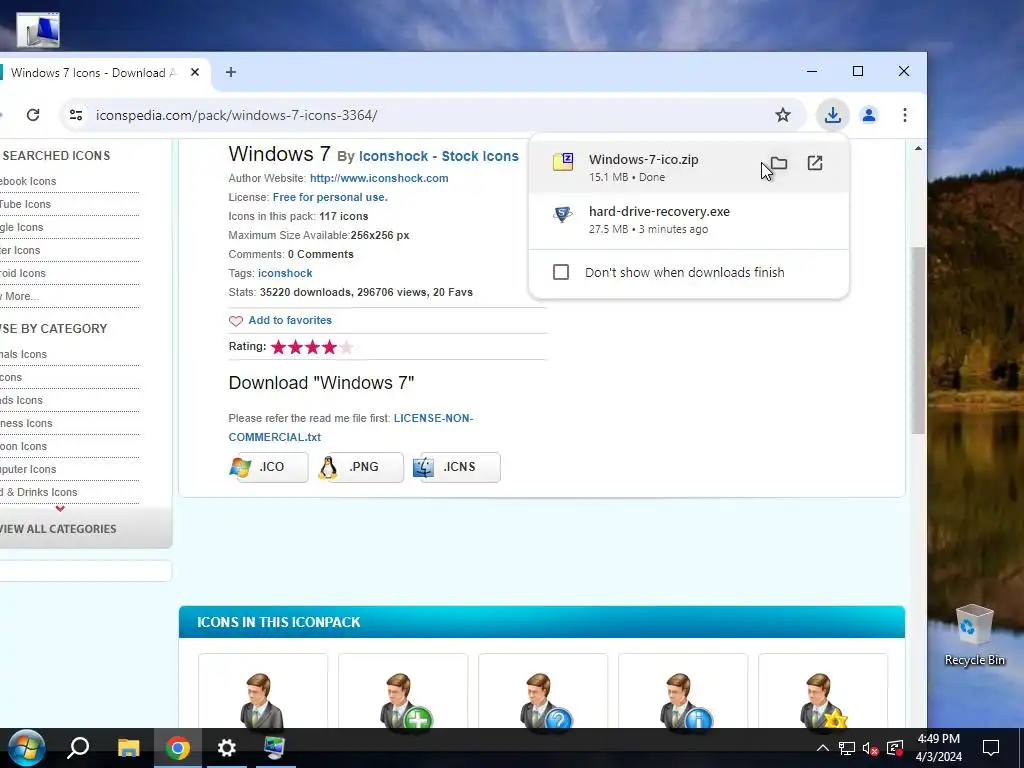Rate the pack with the fifth star

pos(346,347)
